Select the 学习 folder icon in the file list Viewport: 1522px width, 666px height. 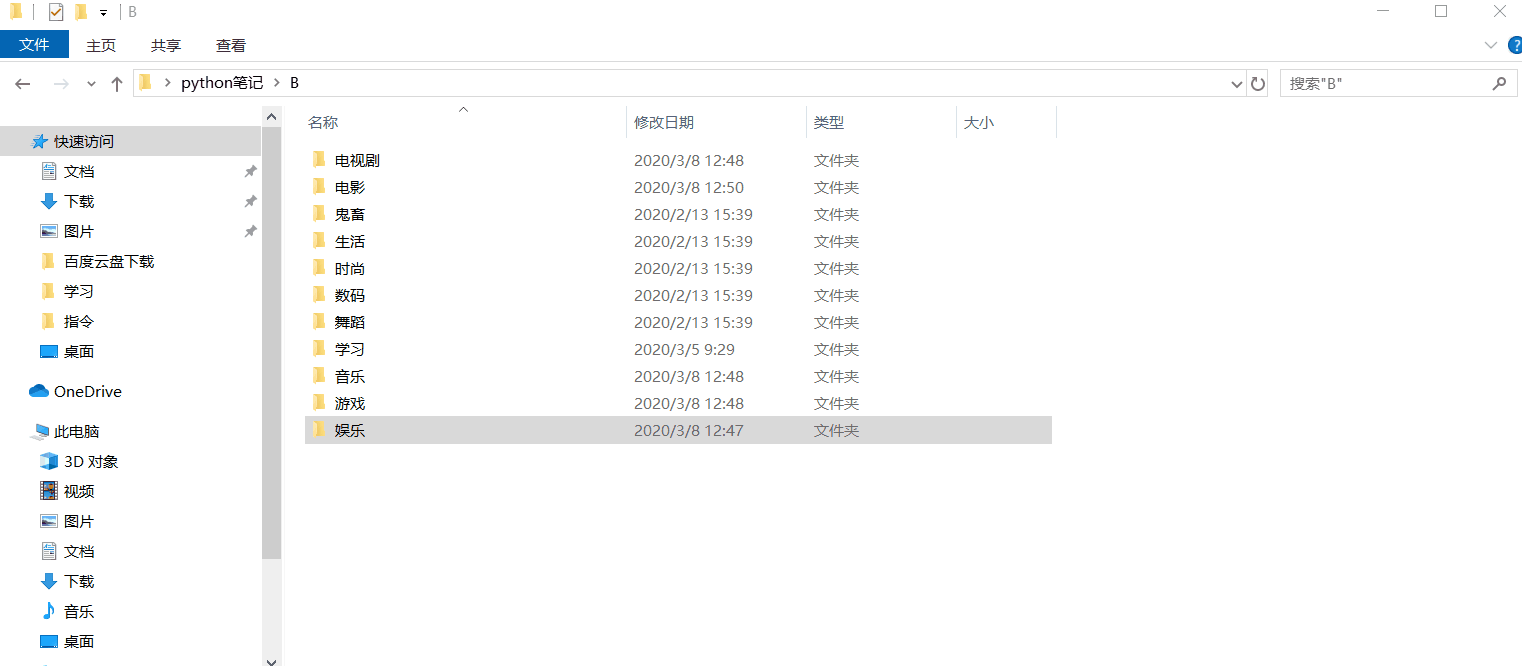pos(319,348)
